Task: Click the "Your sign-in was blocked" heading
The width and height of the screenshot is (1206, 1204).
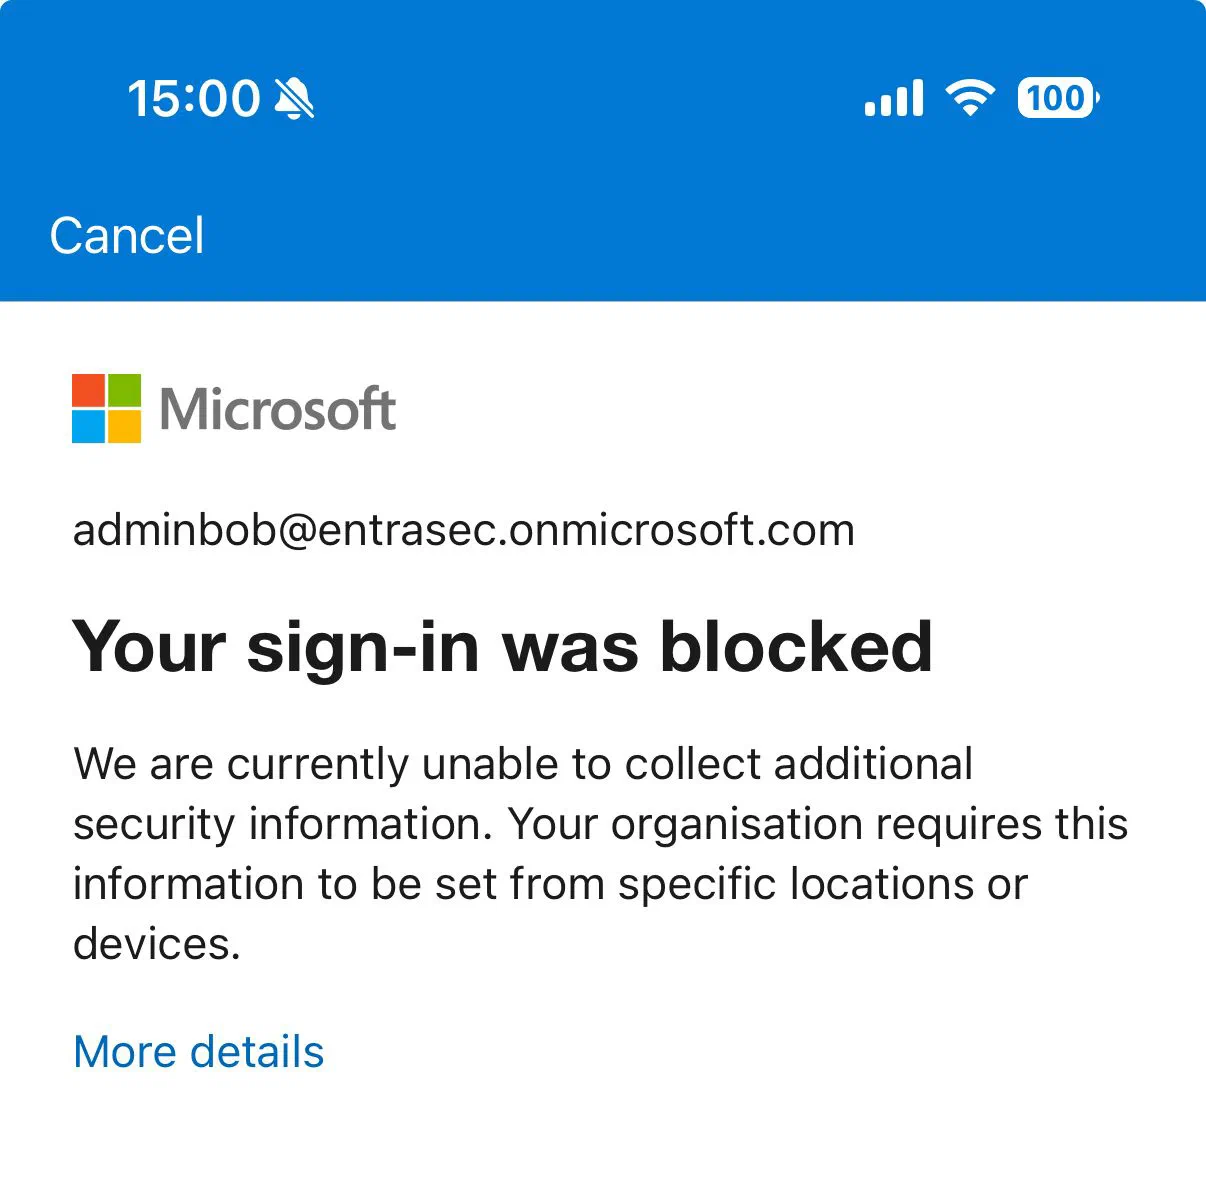Action: pos(503,648)
